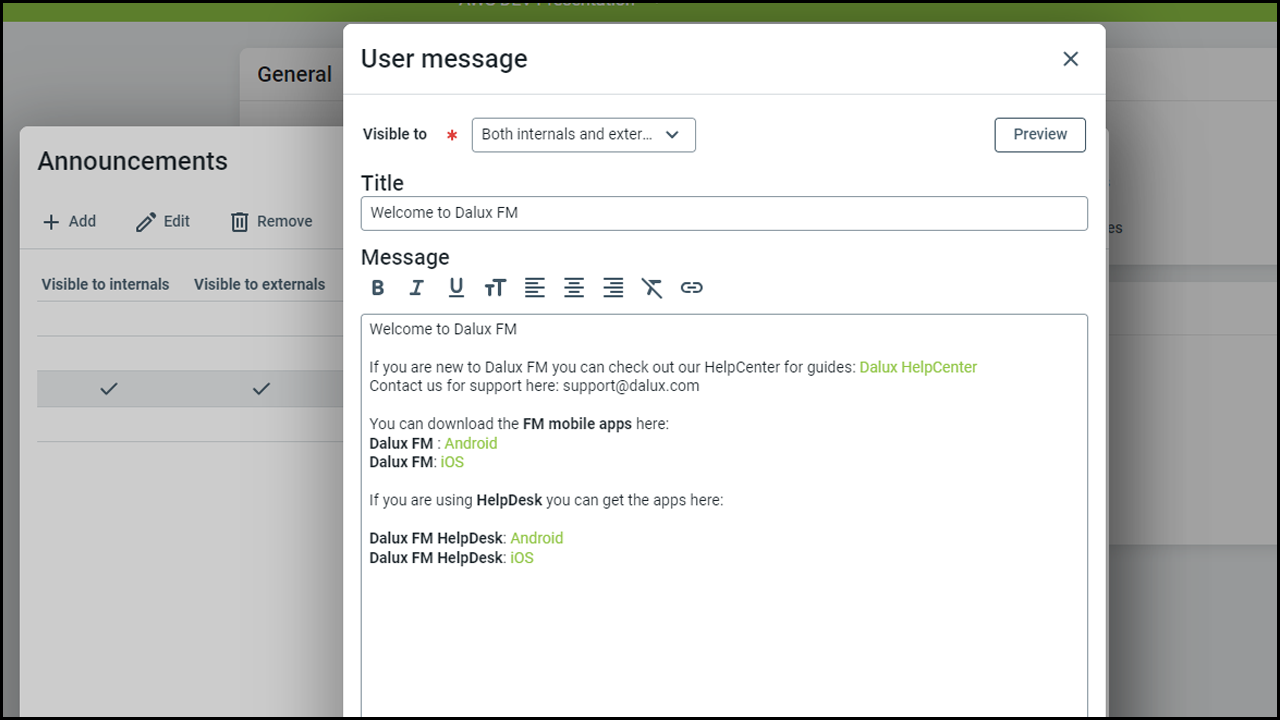Expand the Visible to dropdown
The image size is (1280, 720).
pyautogui.click(x=583, y=135)
